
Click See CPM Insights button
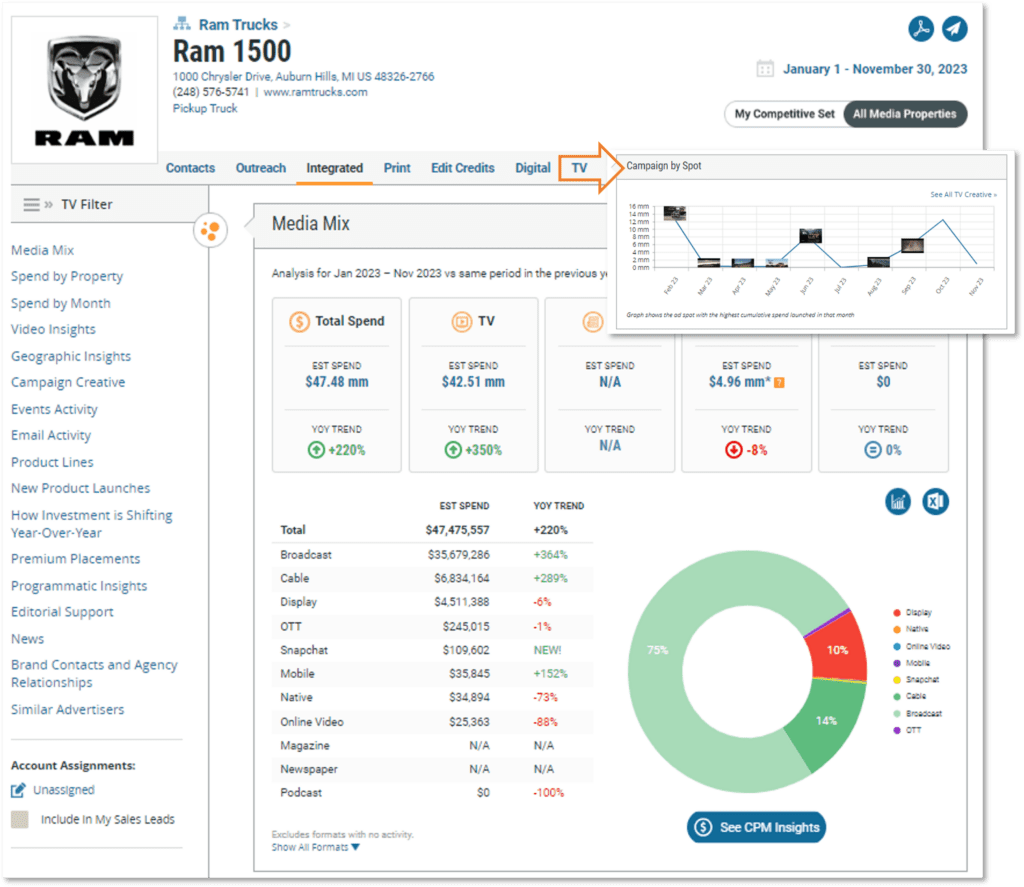[x=756, y=828]
